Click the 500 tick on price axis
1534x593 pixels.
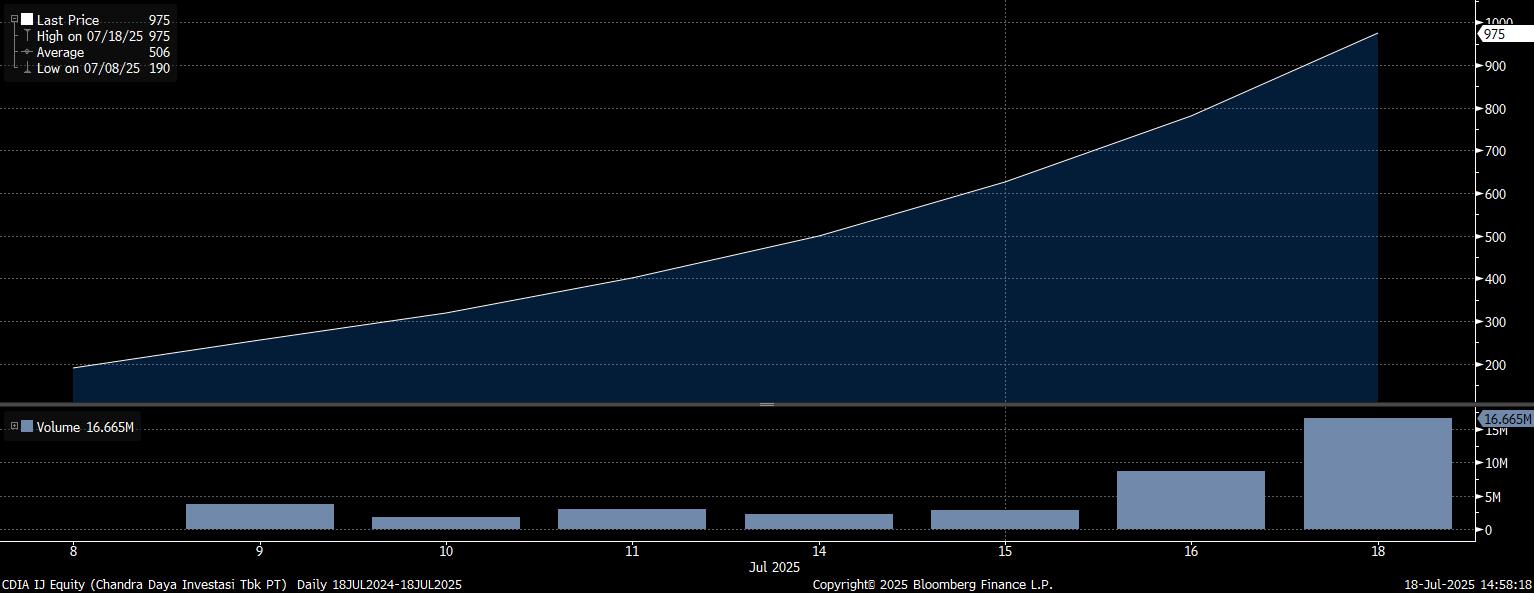[x=1496, y=237]
